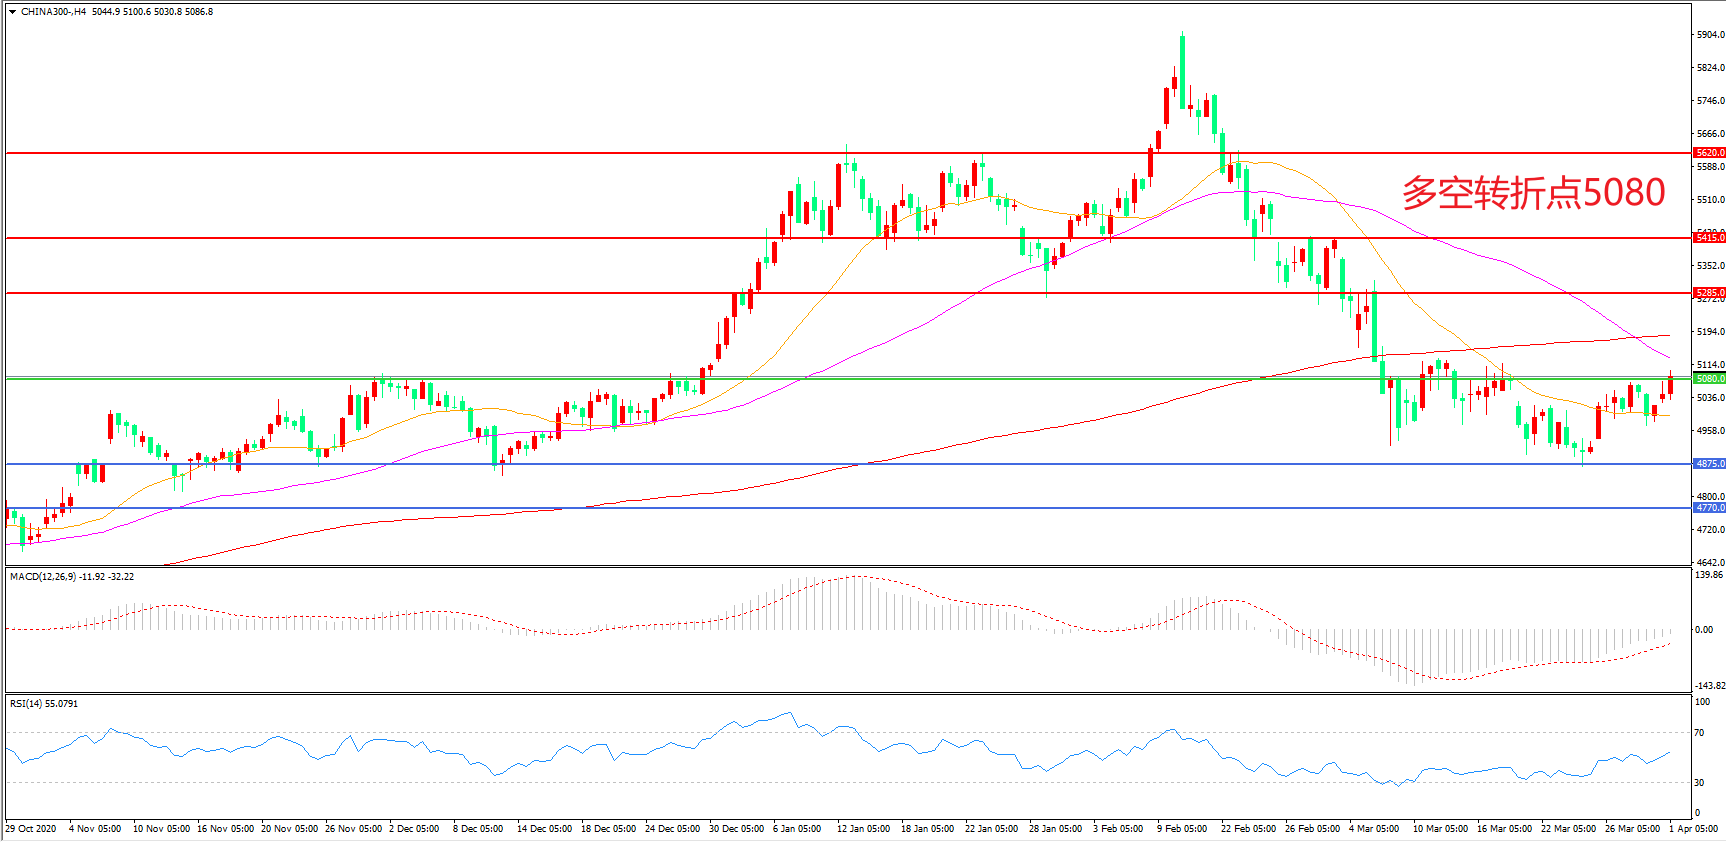Click the 9 Feb 05:00 date label

[1182, 829]
